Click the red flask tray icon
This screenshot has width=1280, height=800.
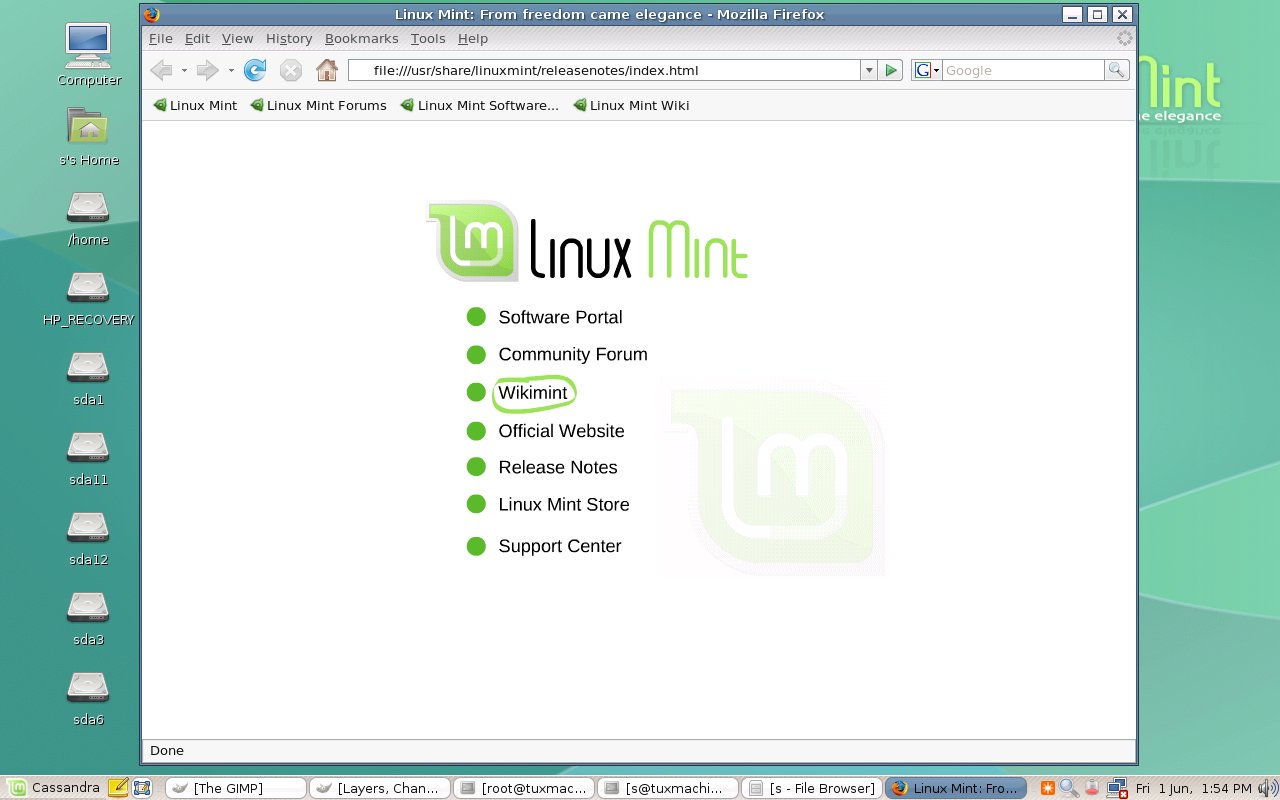click(x=1093, y=788)
